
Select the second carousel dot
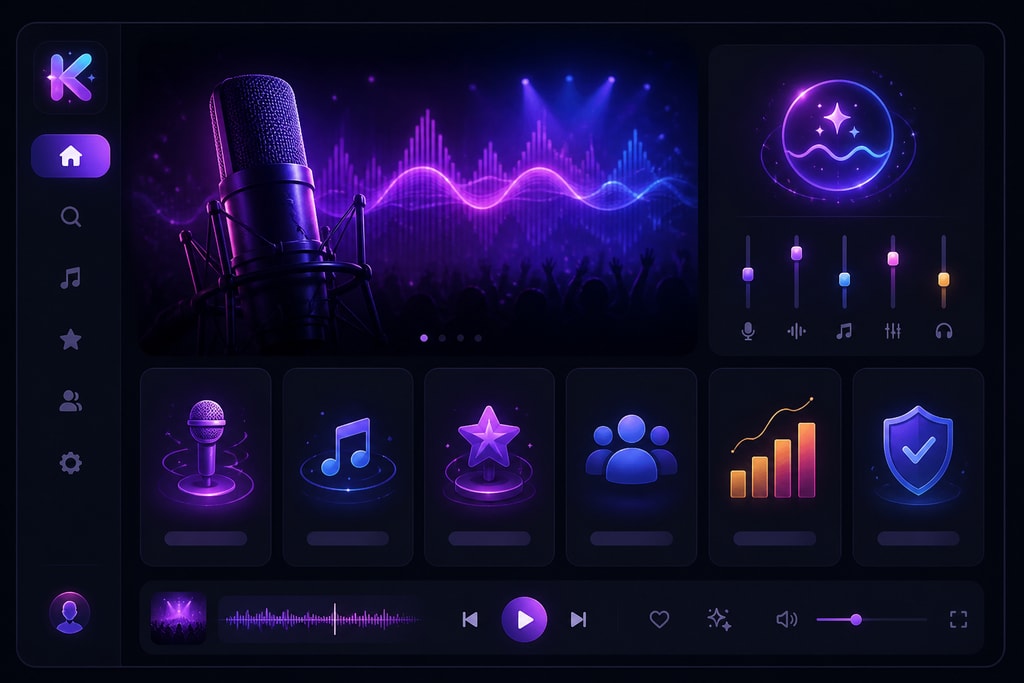[442, 338]
